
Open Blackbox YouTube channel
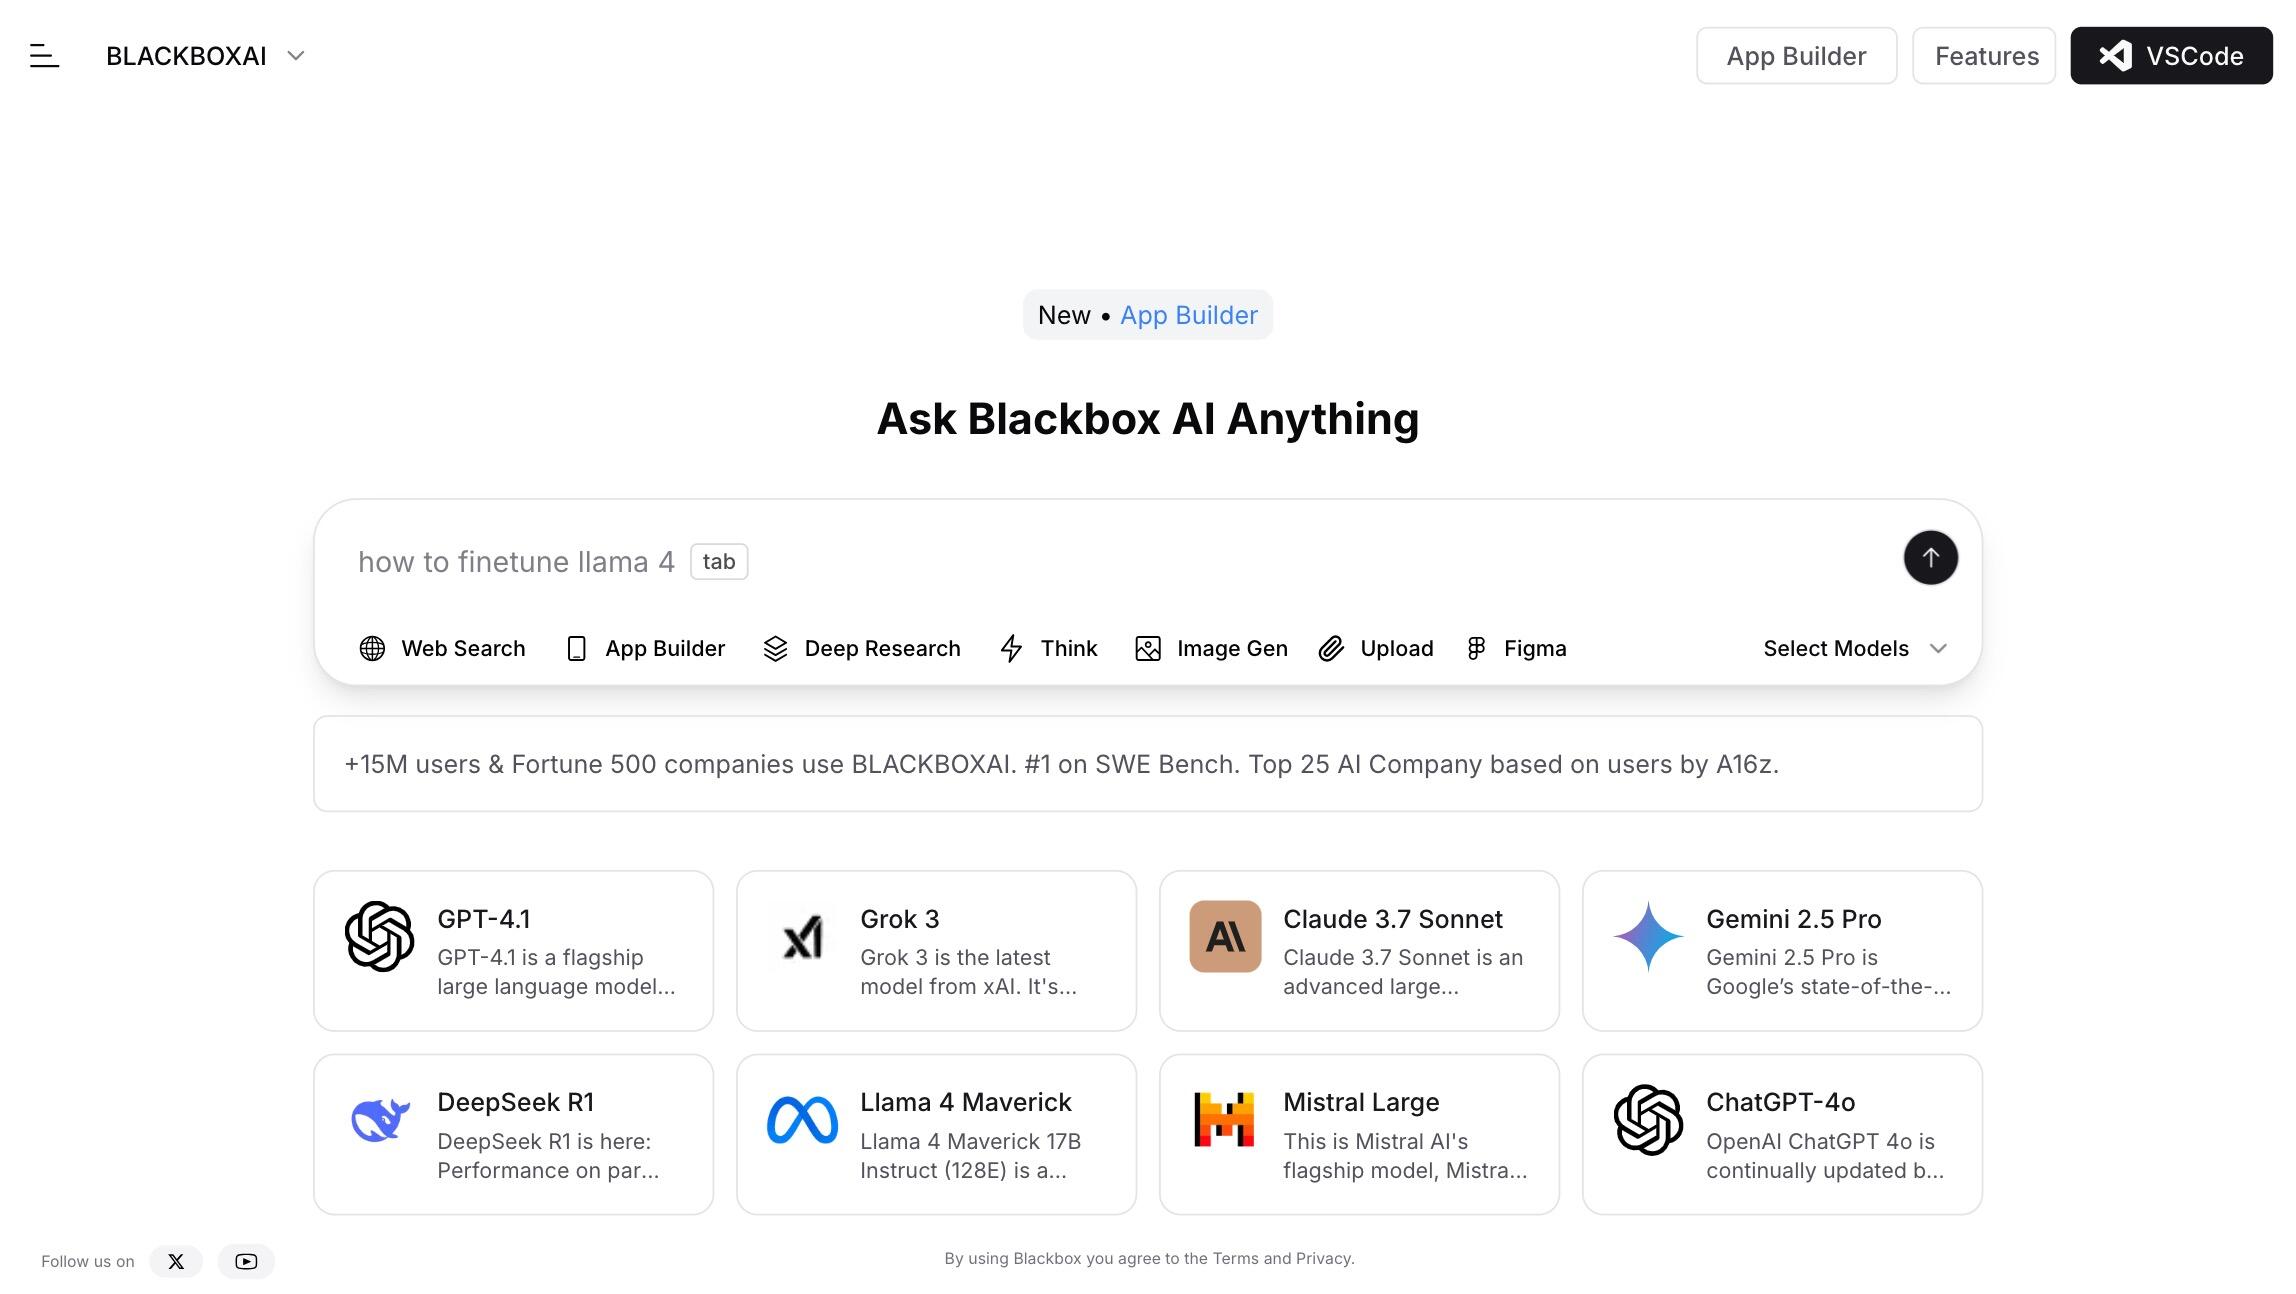(x=246, y=1261)
